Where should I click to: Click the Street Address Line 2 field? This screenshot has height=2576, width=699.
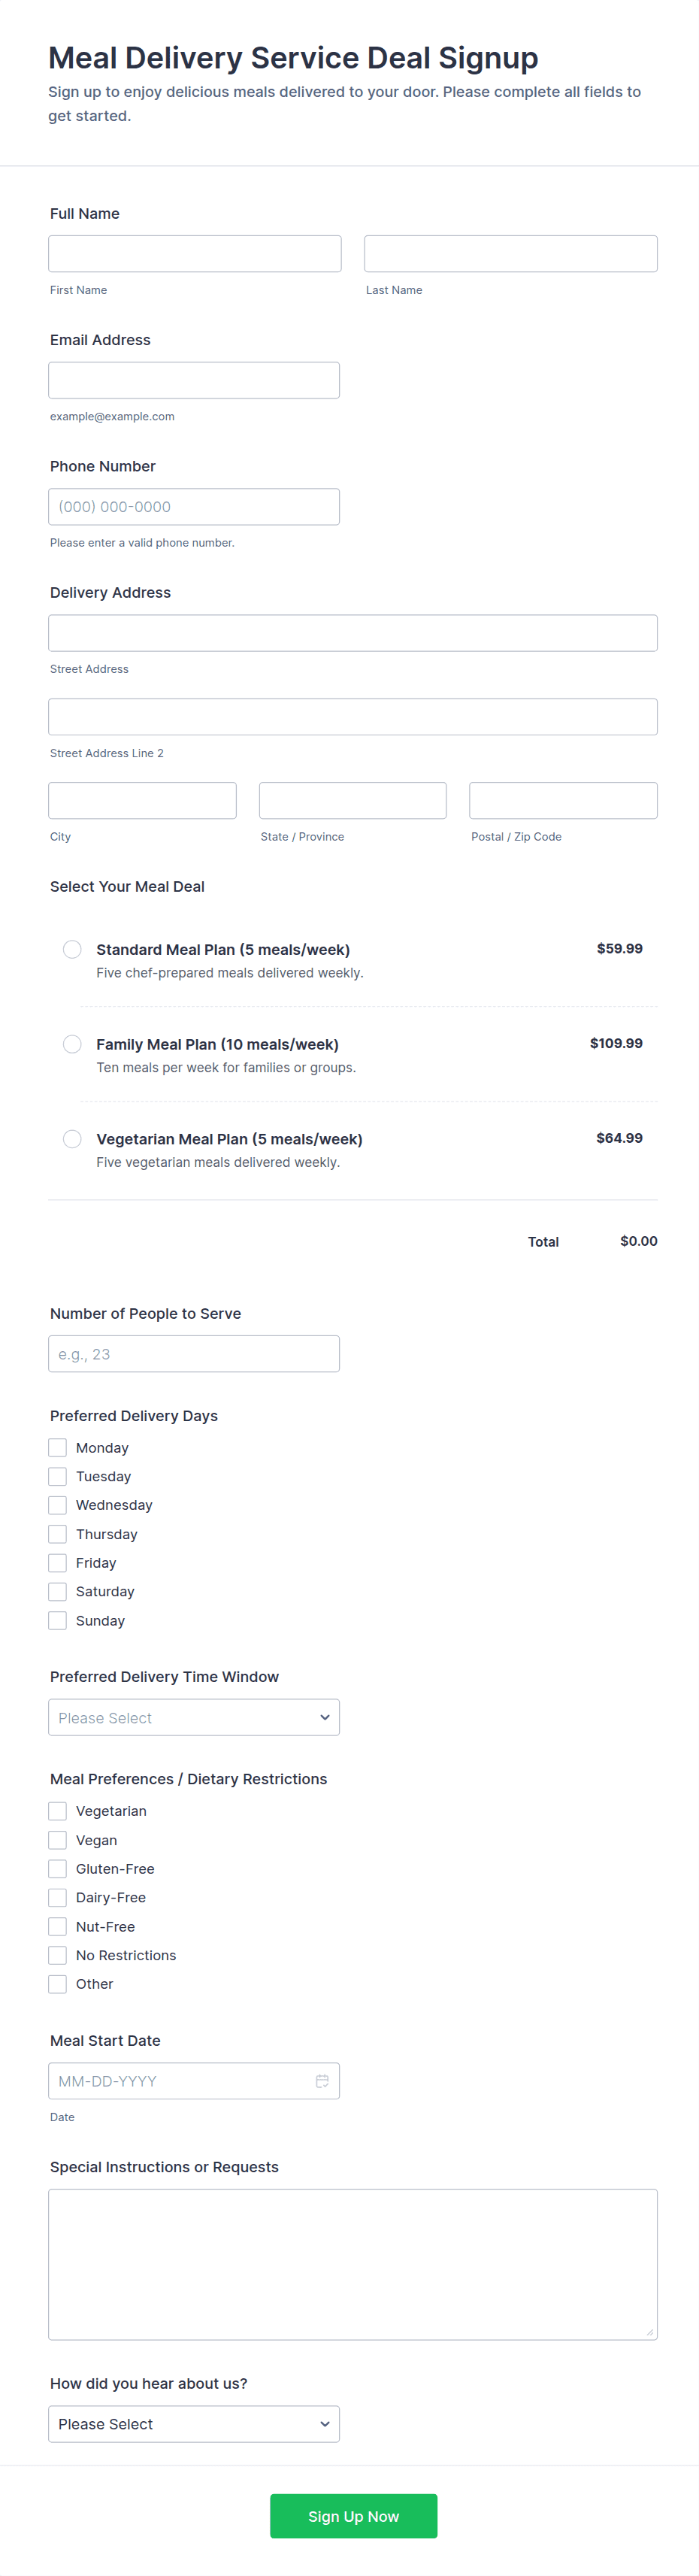tap(353, 717)
